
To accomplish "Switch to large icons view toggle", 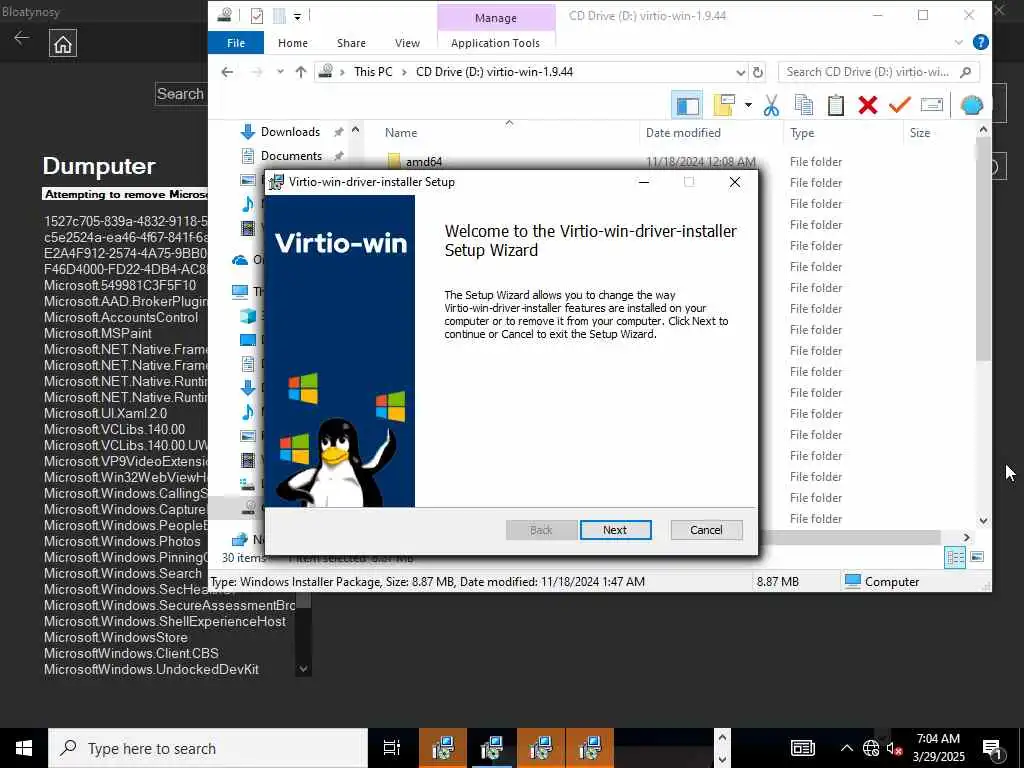I will click(x=977, y=557).
